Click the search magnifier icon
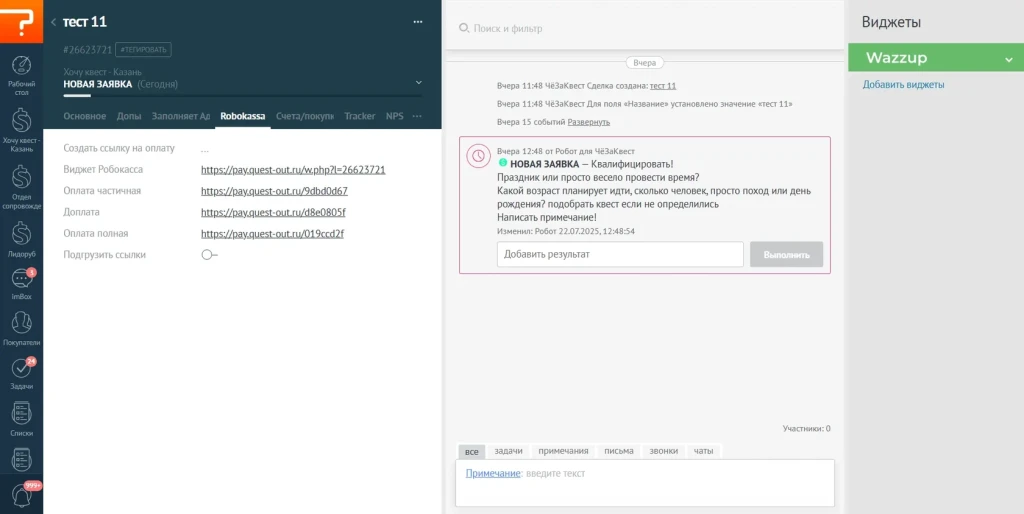 point(464,28)
